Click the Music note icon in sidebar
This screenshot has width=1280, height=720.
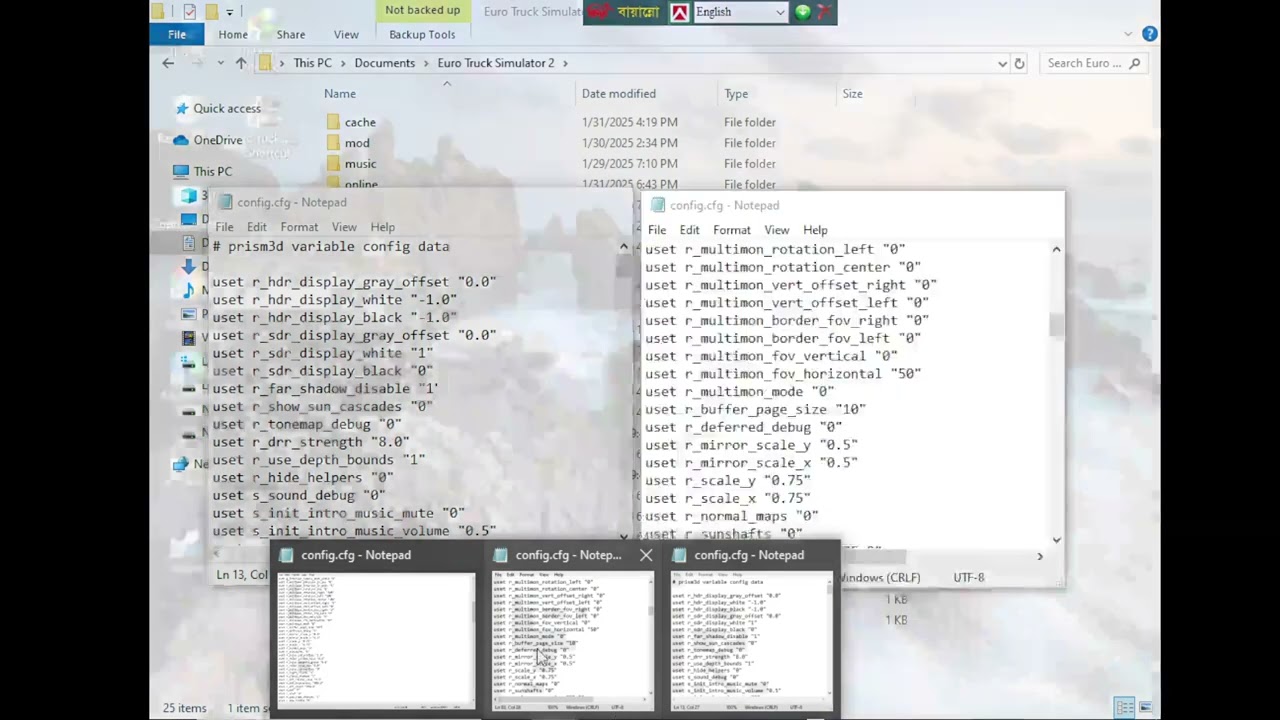189,290
